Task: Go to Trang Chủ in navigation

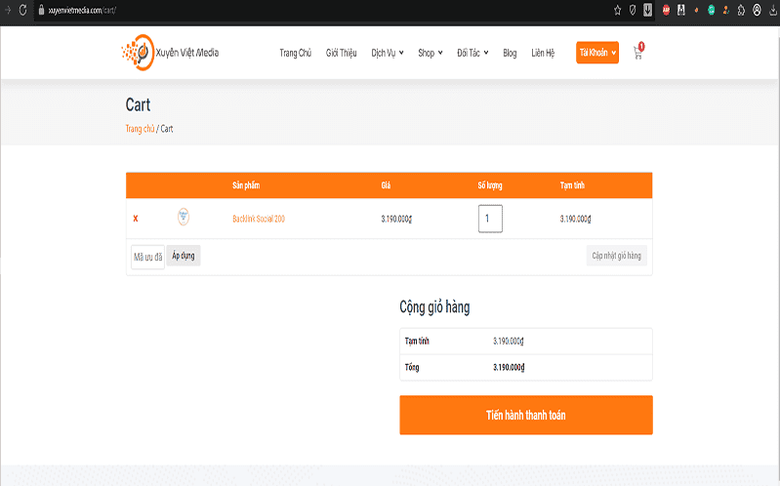Action: pyautogui.click(x=295, y=53)
